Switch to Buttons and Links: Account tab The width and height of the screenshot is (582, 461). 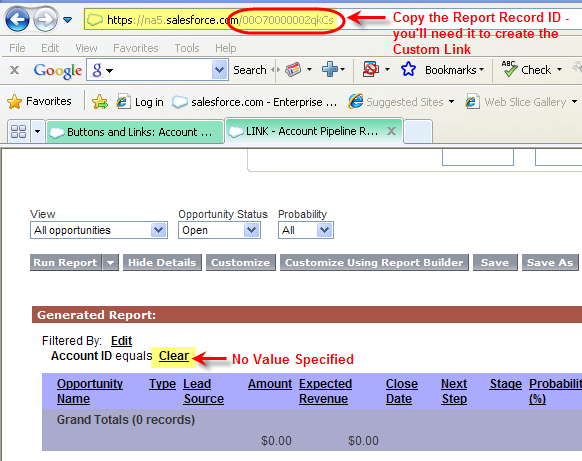(135, 132)
